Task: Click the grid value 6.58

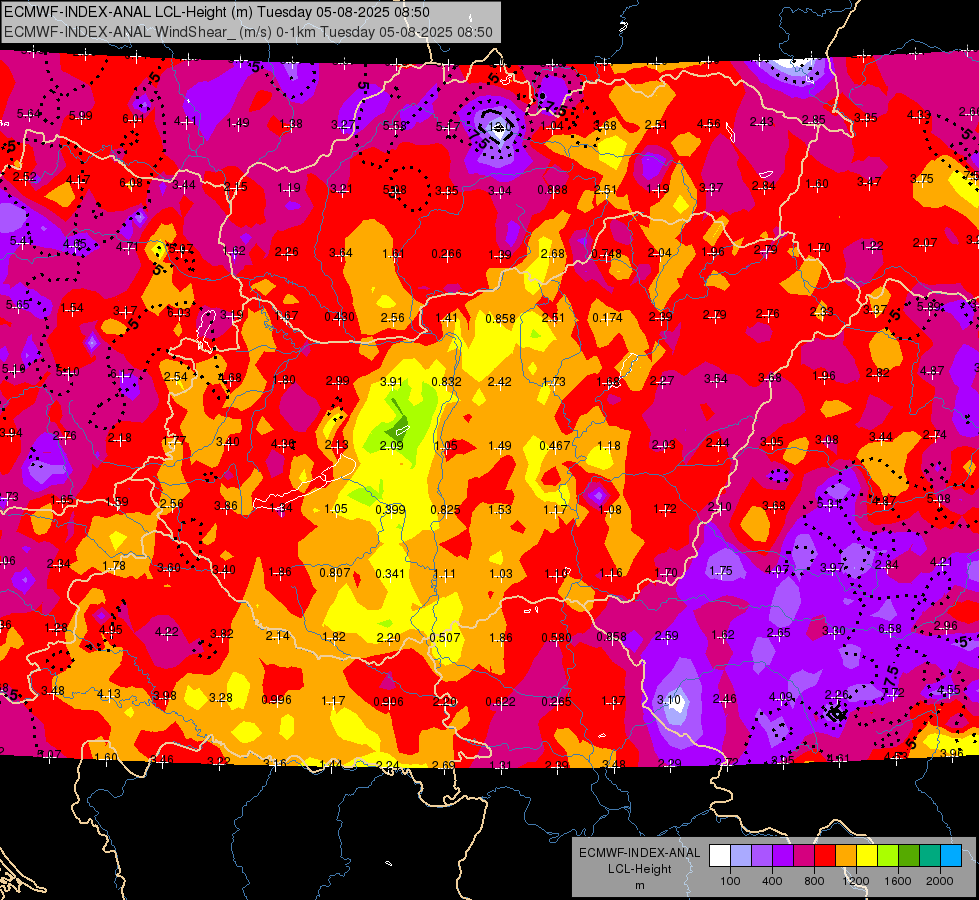Action: (x=890, y=629)
